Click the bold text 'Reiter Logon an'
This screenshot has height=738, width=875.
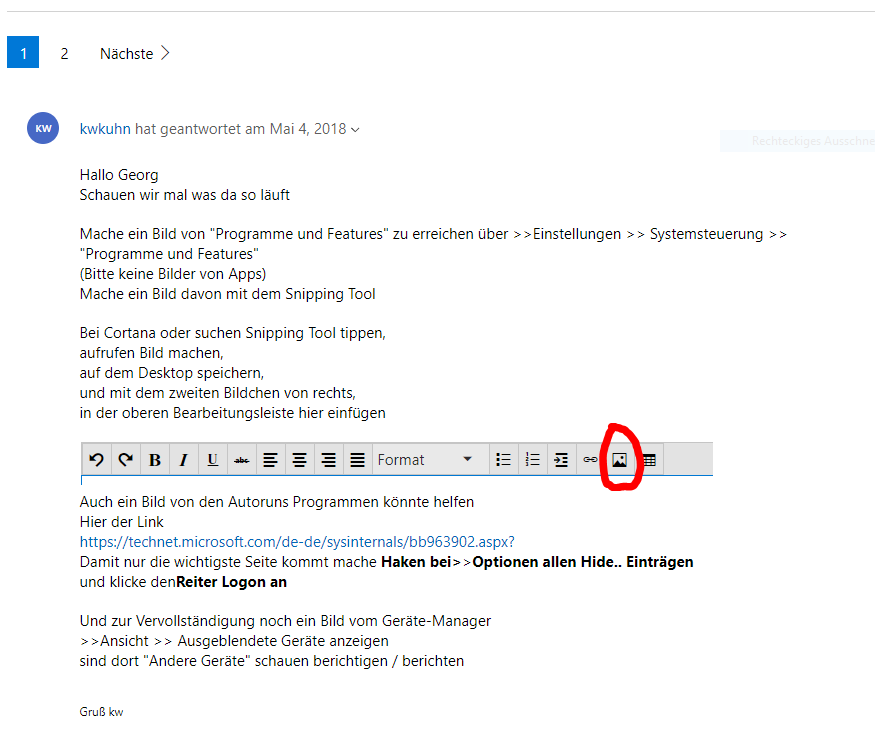[x=231, y=582]
